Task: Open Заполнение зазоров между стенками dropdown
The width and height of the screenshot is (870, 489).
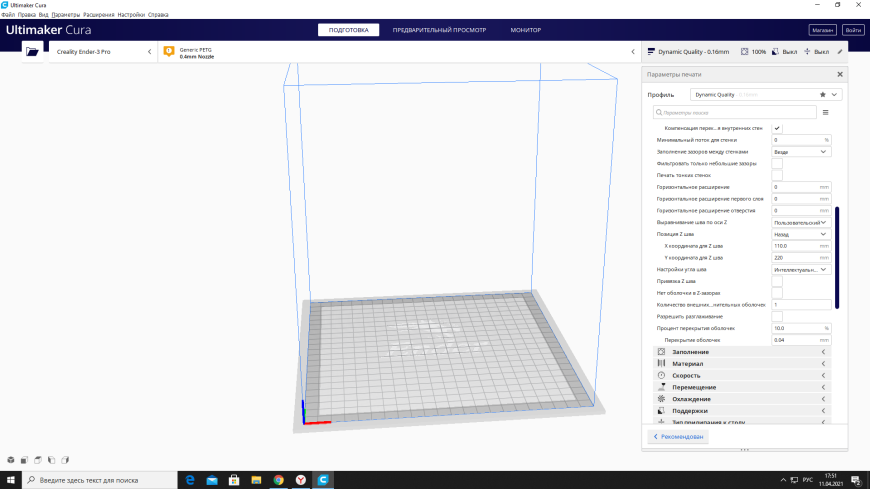Action: 801,152
